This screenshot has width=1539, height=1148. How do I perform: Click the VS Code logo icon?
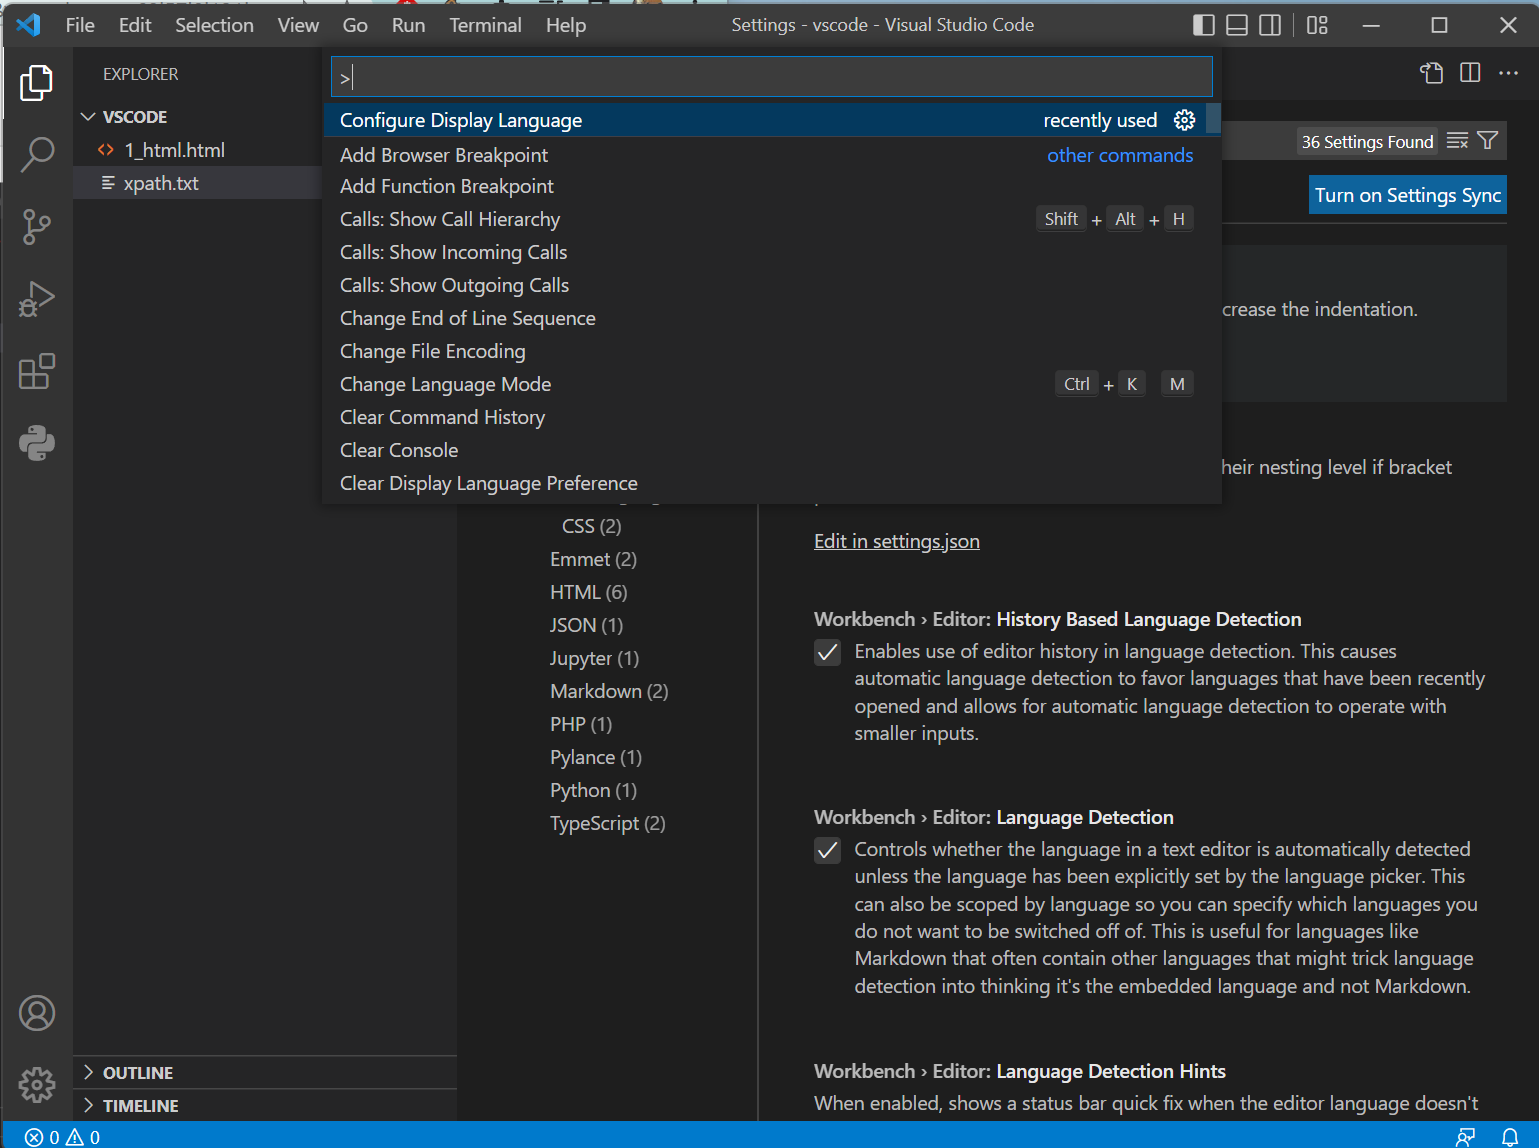coord(28,25)
